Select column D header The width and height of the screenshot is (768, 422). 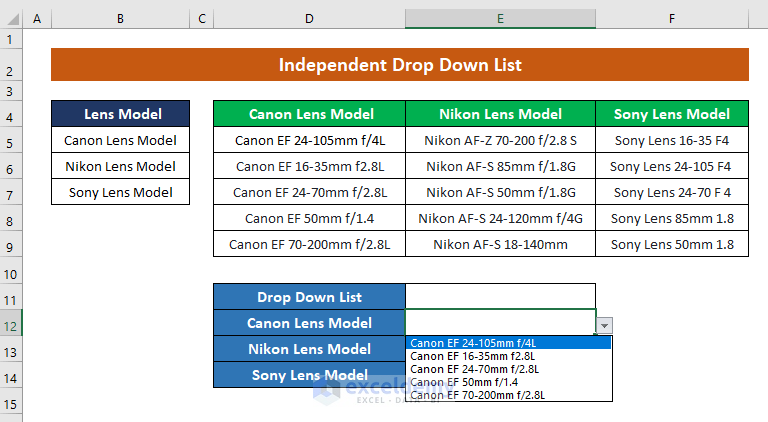point(309,19)
